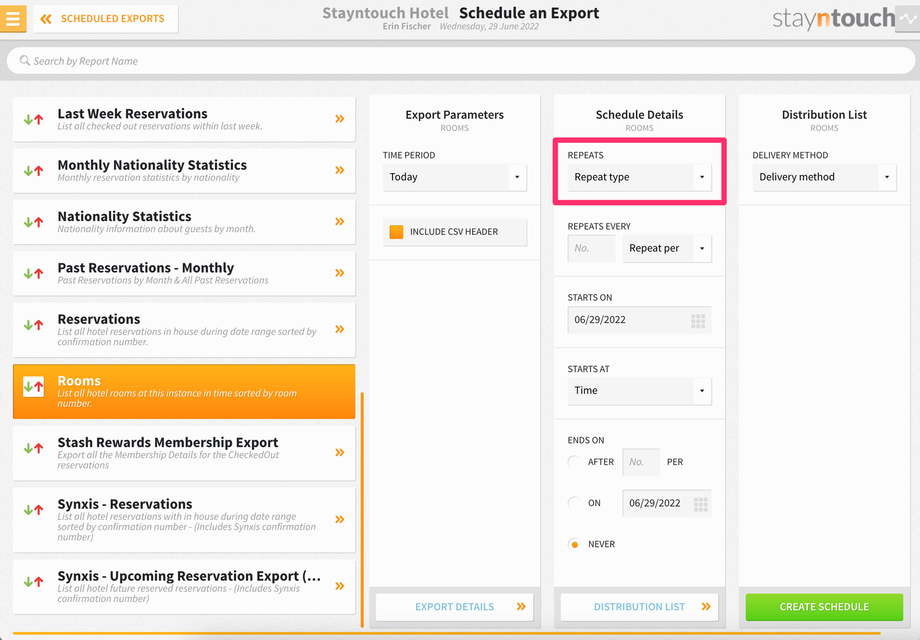Screen dimensions: 920x640
Task: Click the Distribution List button
Action: click(x=640, y=607)
